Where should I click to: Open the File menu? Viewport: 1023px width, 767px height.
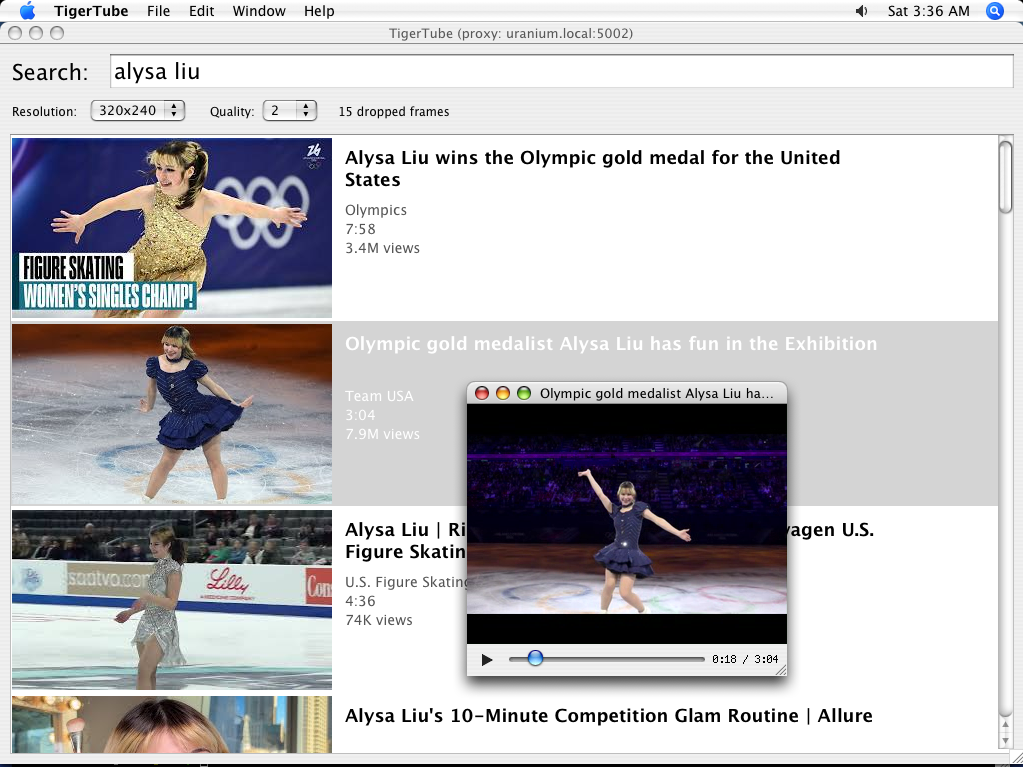(159, 11)
